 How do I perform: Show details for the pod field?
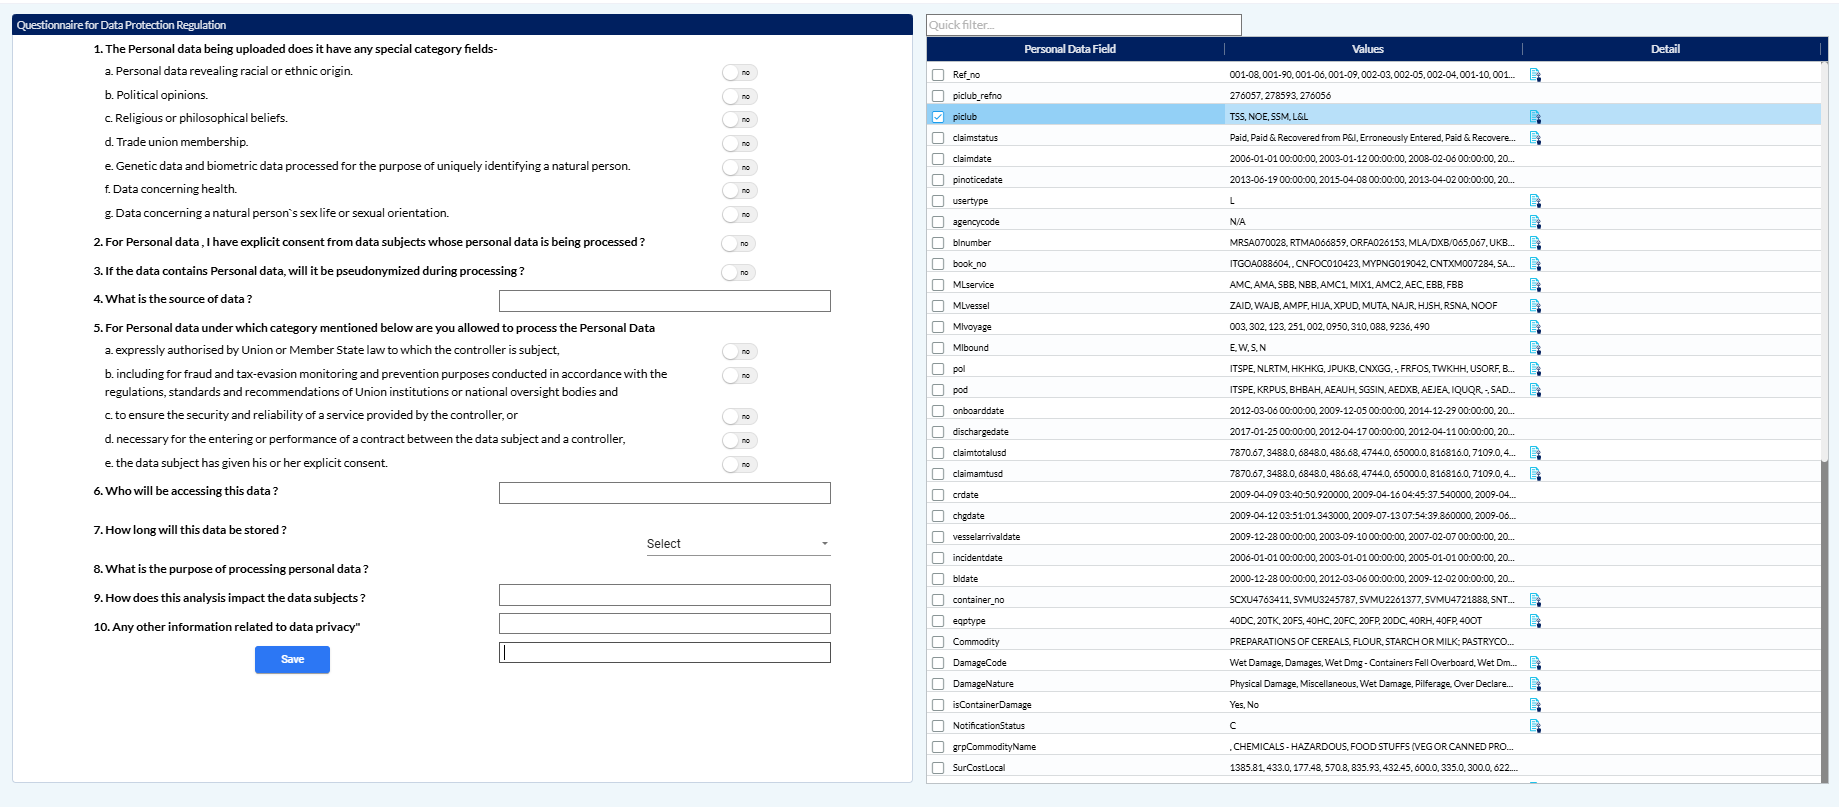[1535, 390]
